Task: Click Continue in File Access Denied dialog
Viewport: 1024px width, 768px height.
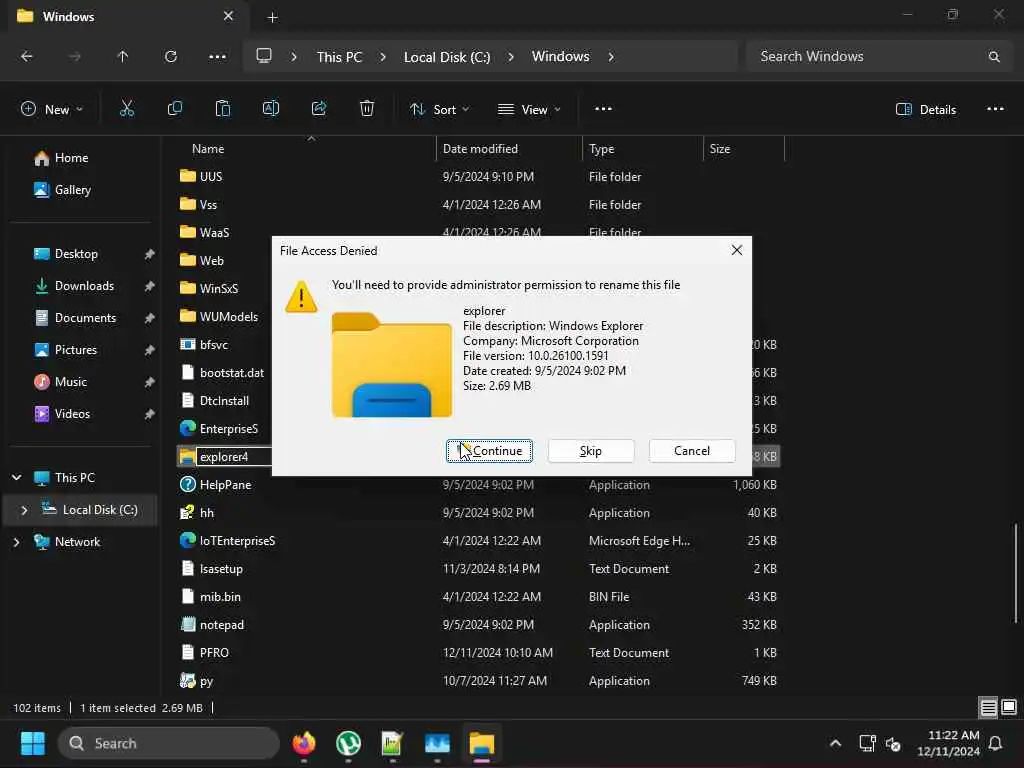Action: pyautogui.click(x=489, y=451)
